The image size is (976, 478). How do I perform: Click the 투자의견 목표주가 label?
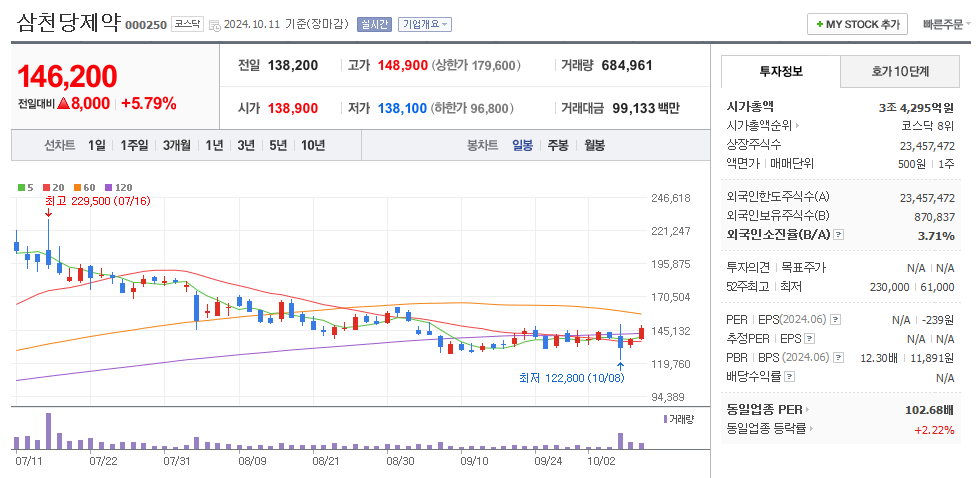pyautogui.click(x=776, y=268)
